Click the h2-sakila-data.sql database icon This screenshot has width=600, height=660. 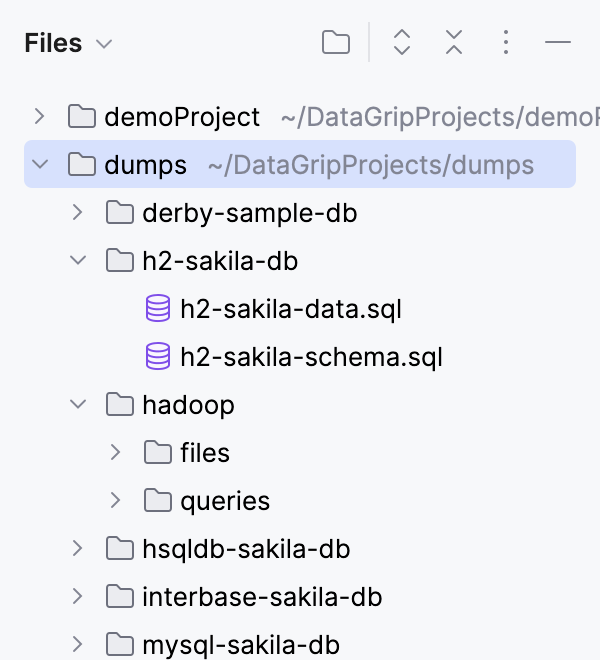click(158, 309)
